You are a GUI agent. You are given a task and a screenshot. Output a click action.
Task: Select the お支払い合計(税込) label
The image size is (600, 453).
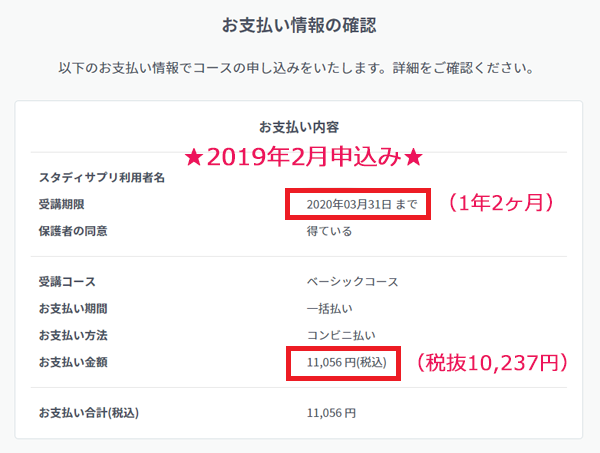pos(89,413)
